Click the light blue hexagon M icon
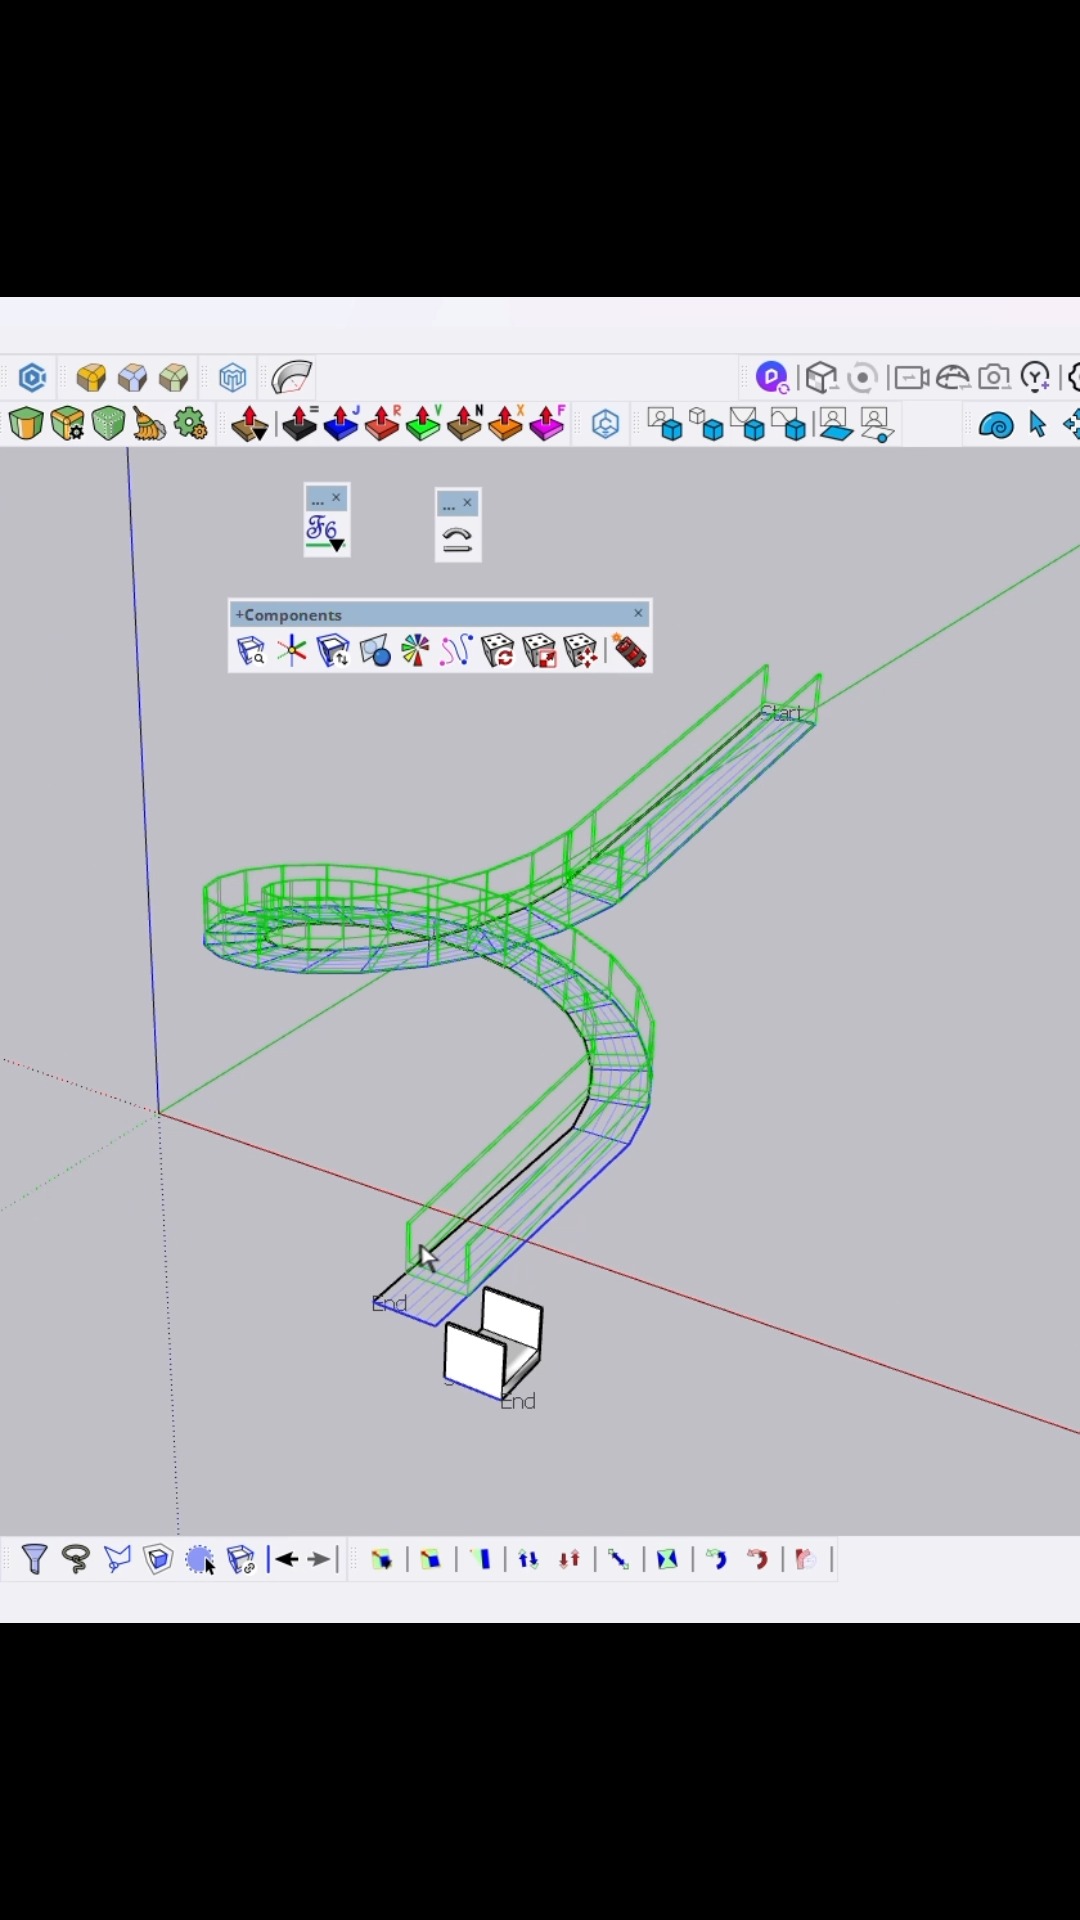1080x1920 pixels. (x=232, y=378)
